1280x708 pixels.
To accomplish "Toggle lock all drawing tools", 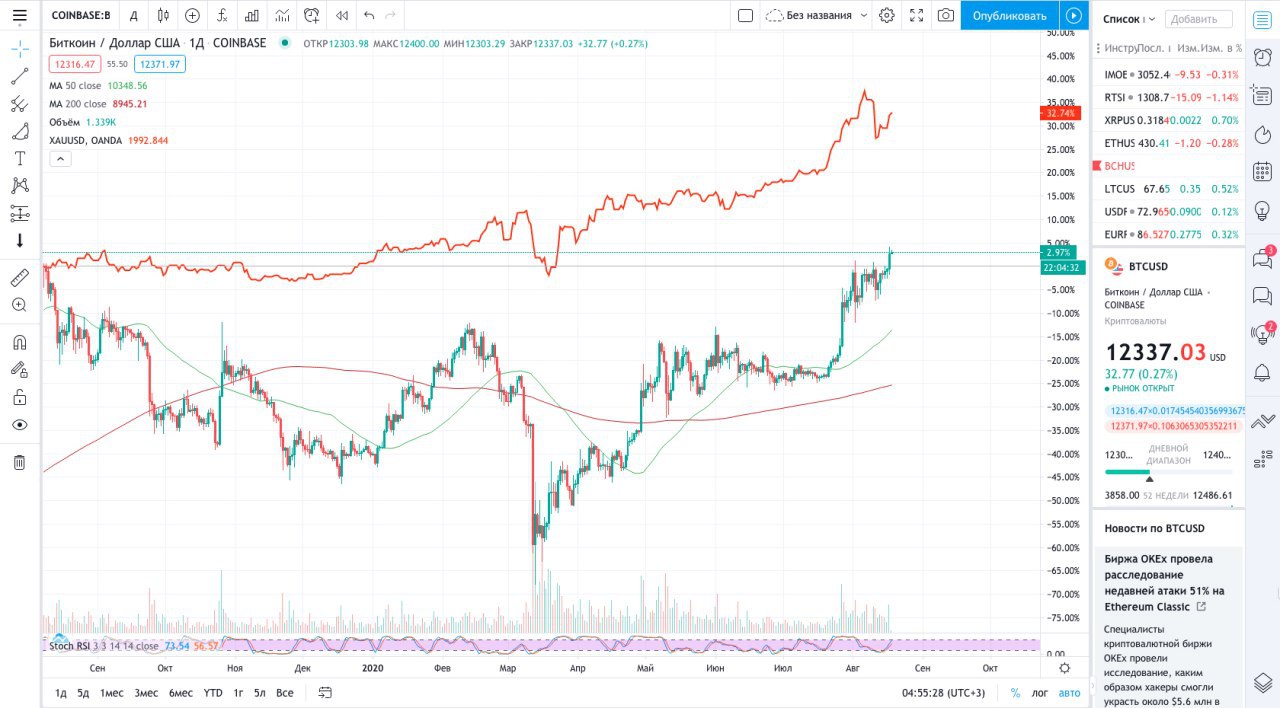I will tap(19, 397).
